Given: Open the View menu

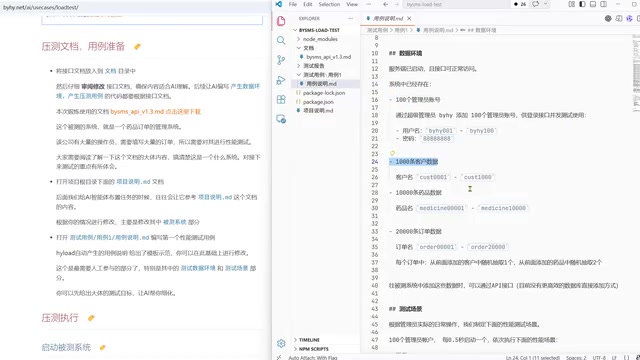Looking at the screenshot, I should tap(352, 4).
